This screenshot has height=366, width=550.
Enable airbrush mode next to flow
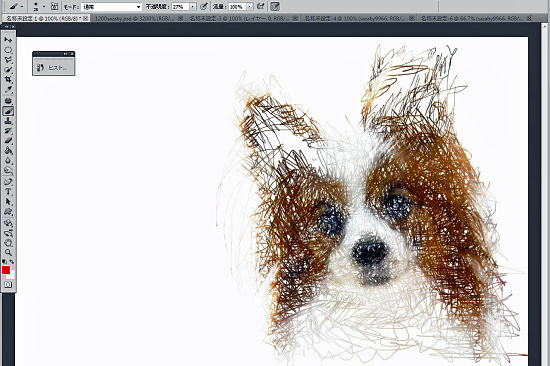260,6
